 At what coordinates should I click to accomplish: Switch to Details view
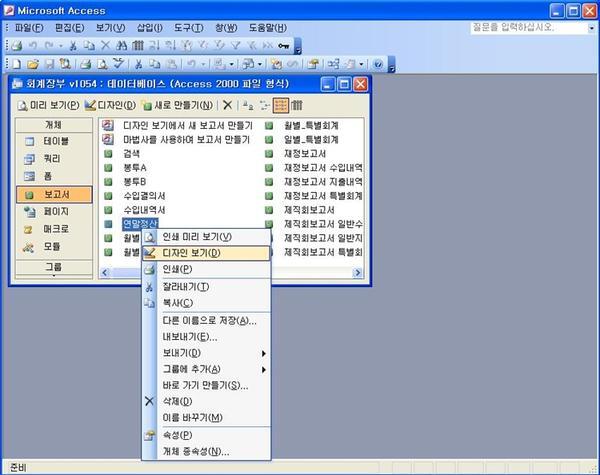click(297, 105)
